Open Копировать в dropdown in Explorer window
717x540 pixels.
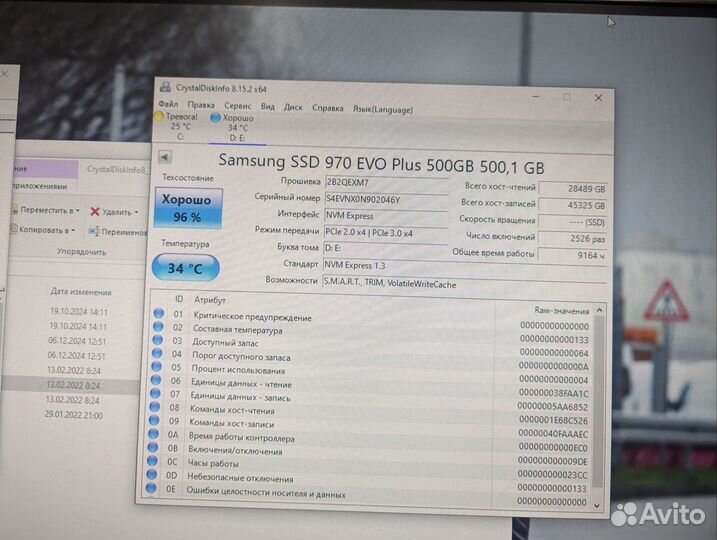pyautogui.click(x=43, y=230)
